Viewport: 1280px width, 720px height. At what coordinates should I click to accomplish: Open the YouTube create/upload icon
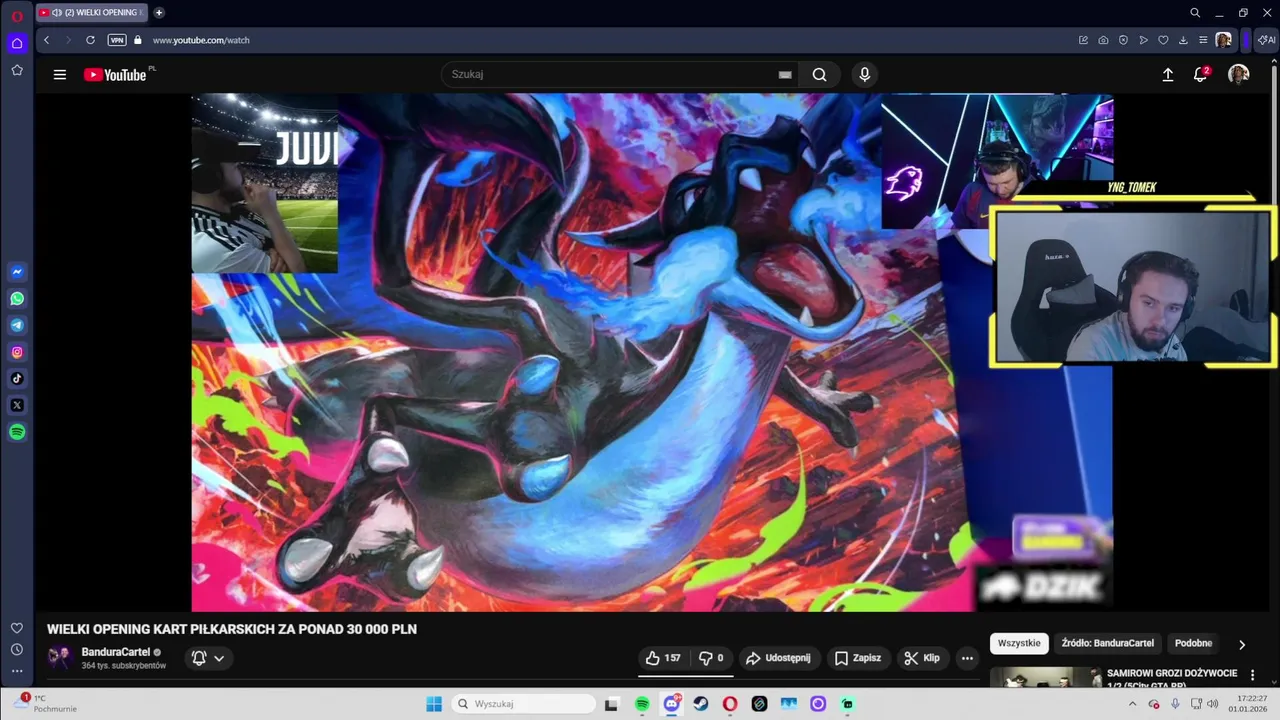(1167, 74)
